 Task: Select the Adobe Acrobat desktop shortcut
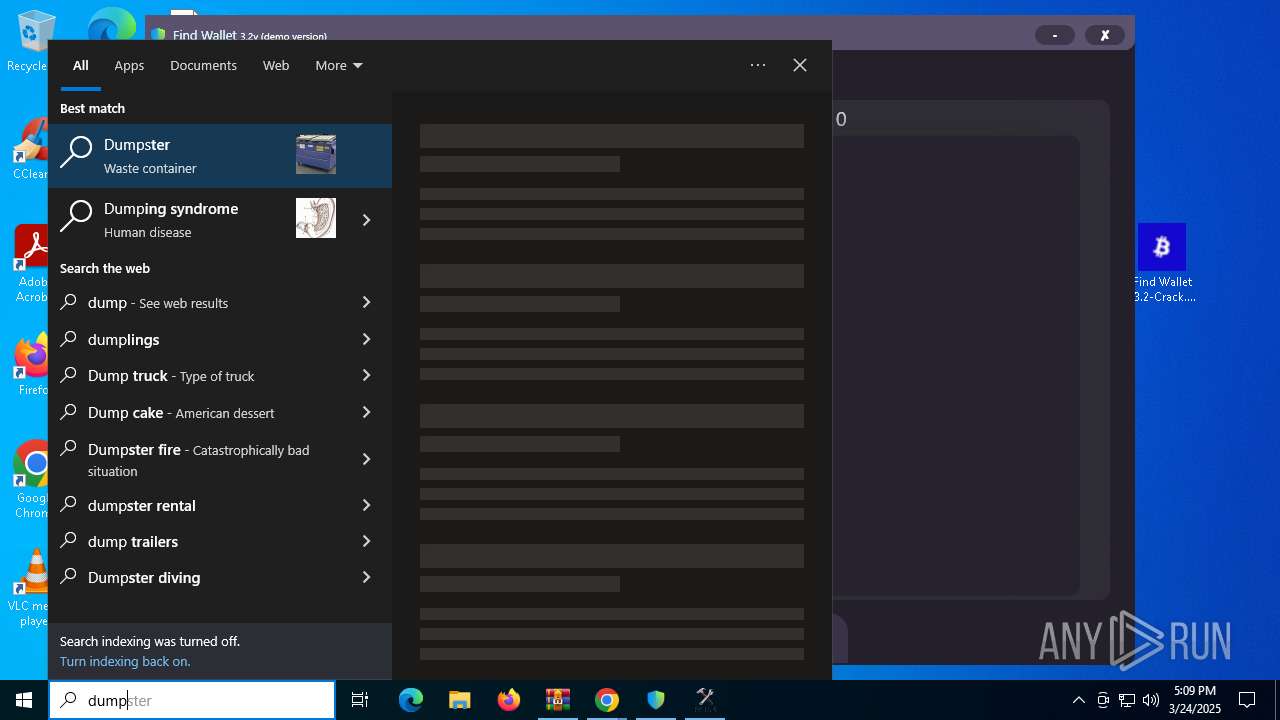click(32, 263)
